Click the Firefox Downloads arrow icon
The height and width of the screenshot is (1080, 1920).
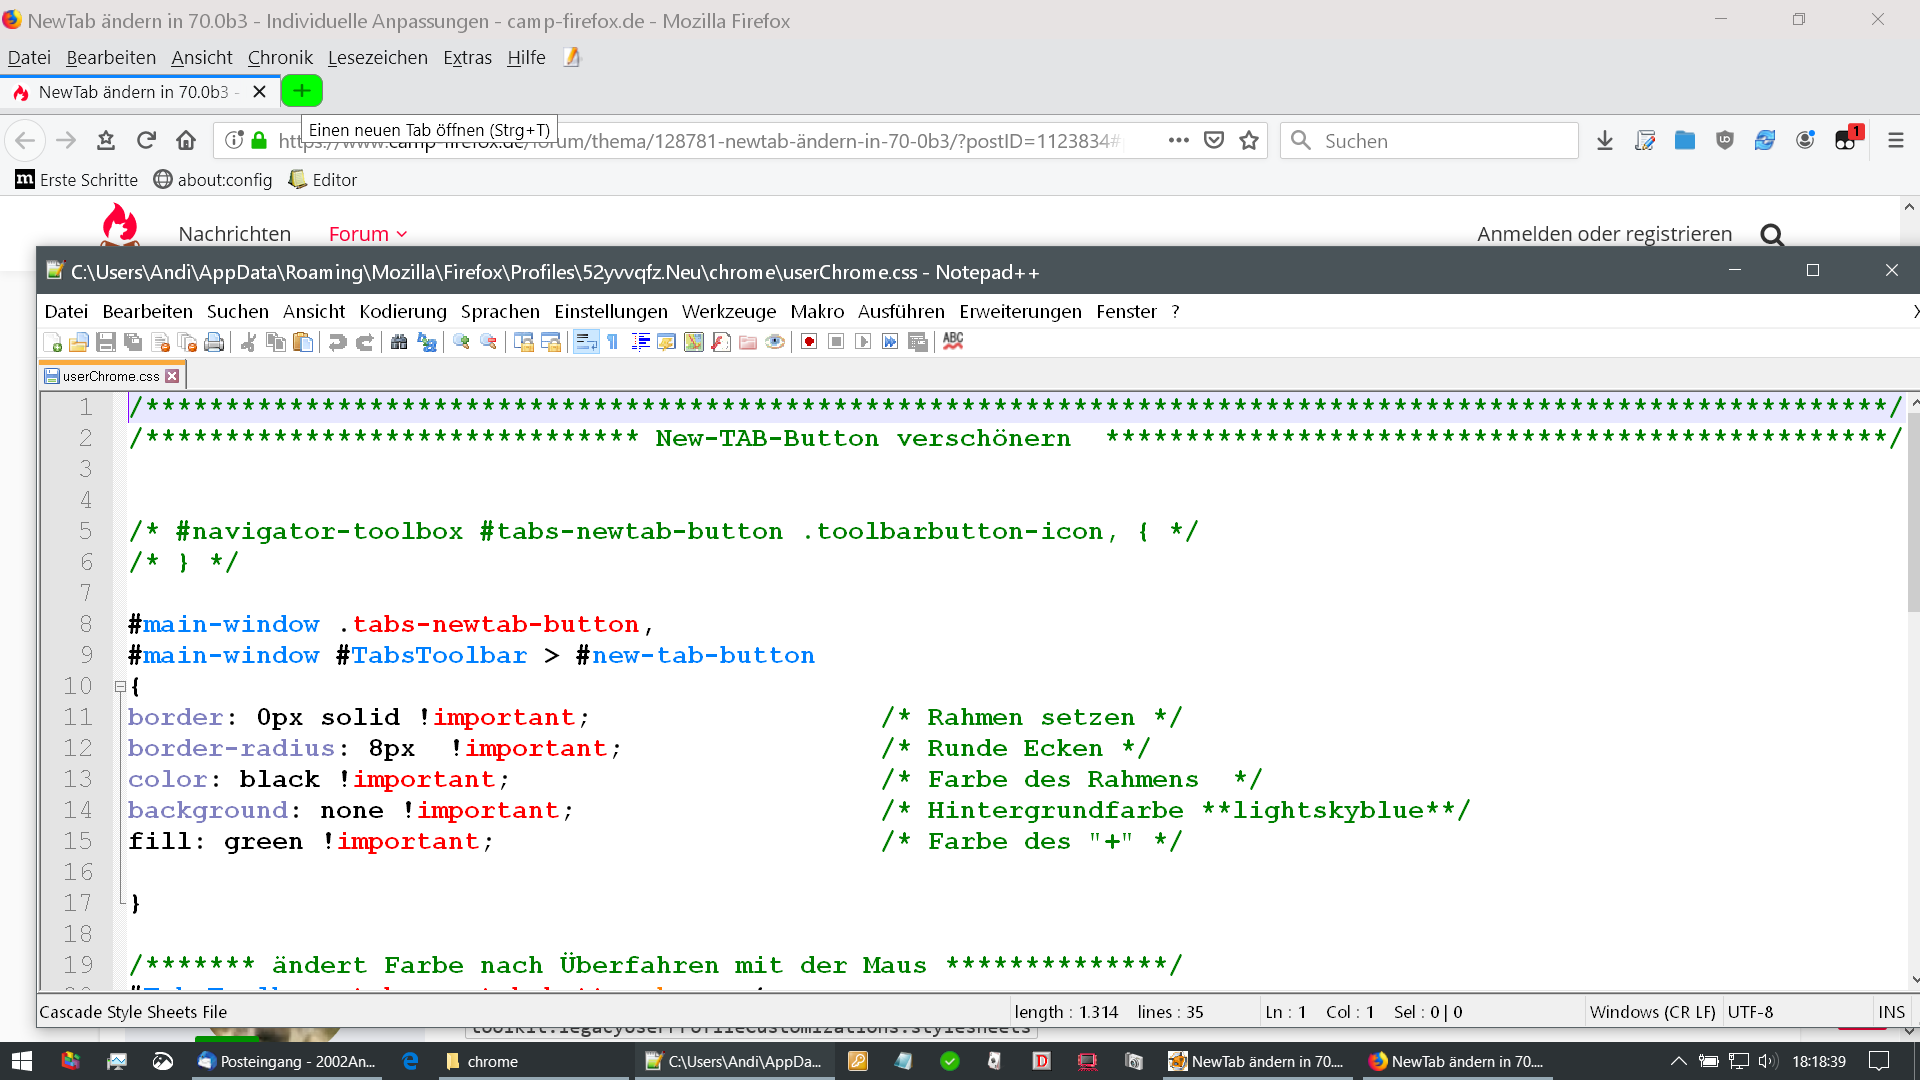[1604, 141]
